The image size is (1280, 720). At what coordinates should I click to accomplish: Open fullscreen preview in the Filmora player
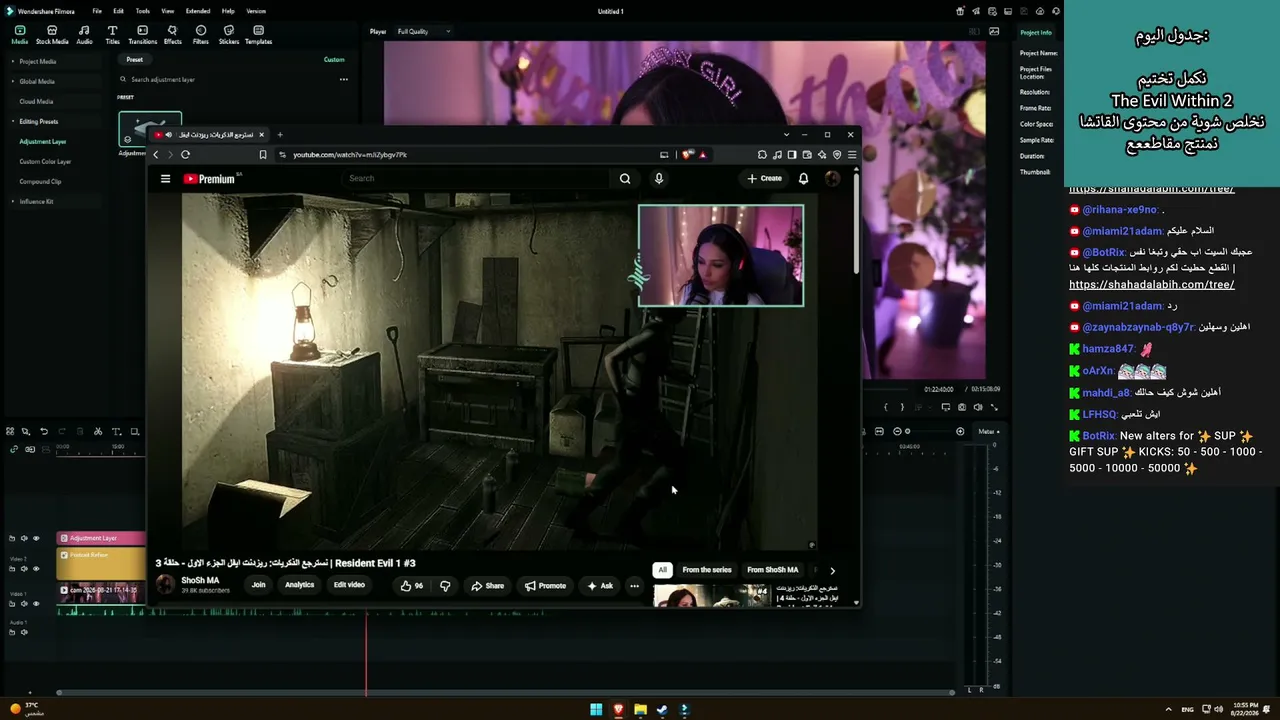[x=994, y=407]
